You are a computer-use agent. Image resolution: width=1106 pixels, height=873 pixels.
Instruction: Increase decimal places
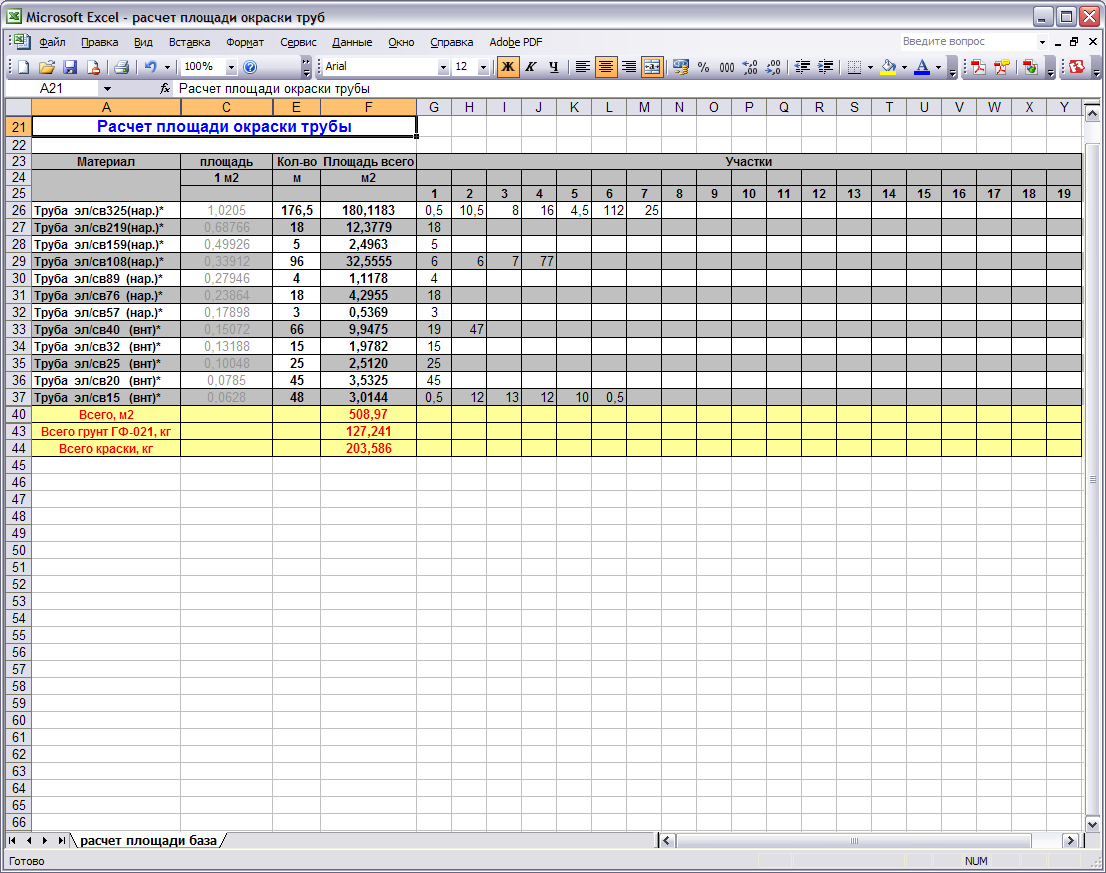(x=750, y=67)
